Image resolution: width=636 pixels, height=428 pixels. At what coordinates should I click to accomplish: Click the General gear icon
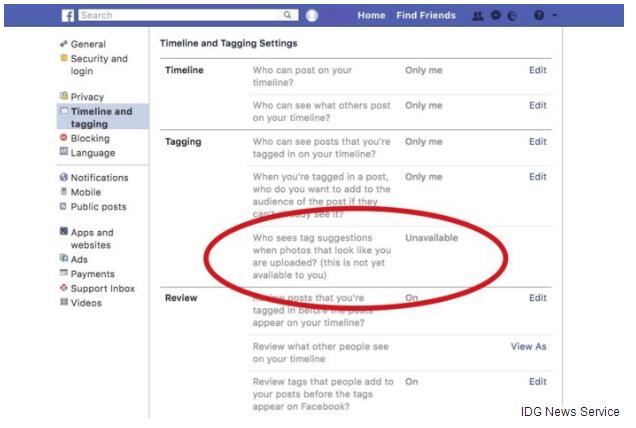63,43
